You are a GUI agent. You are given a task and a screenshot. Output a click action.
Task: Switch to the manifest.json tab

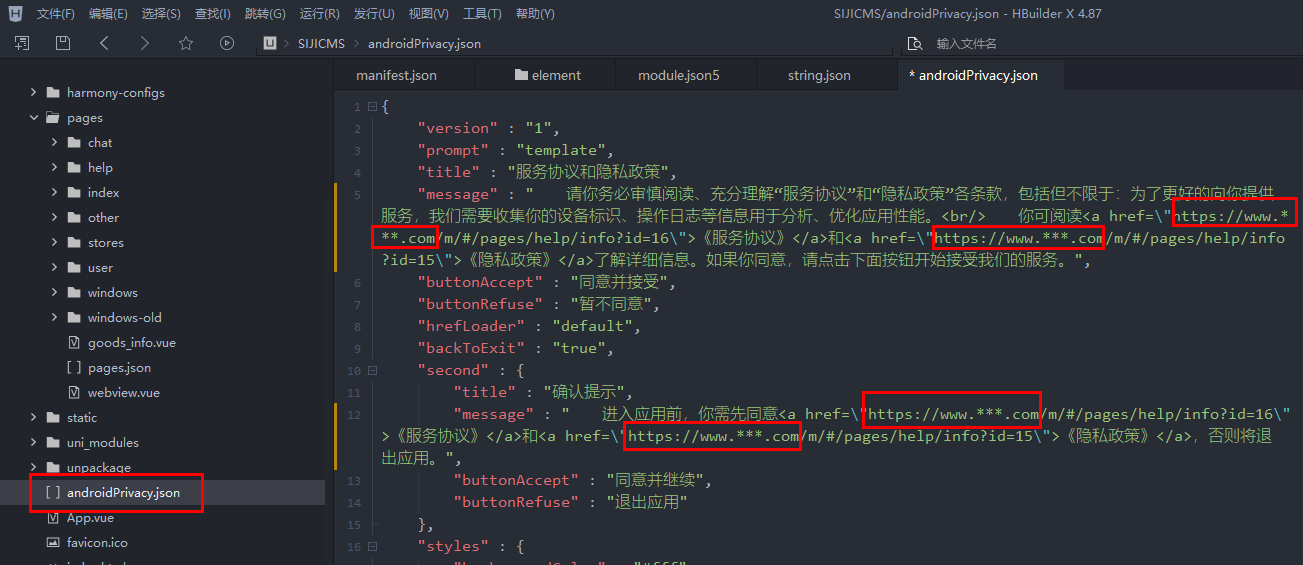coord(396,76)
